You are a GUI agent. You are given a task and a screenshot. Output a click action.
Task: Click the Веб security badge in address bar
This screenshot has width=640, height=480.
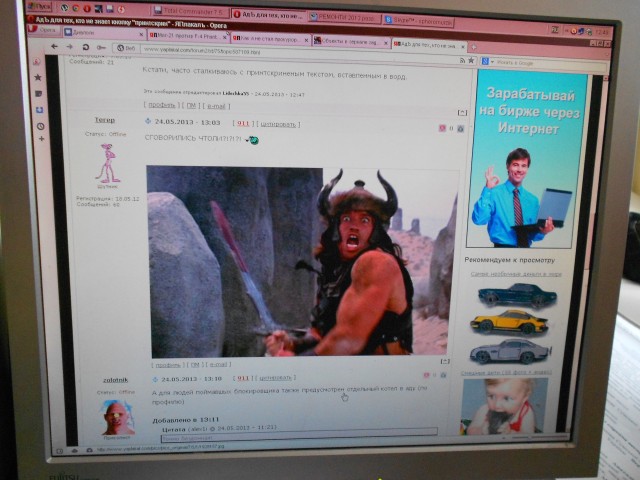(x=126, y=48)
